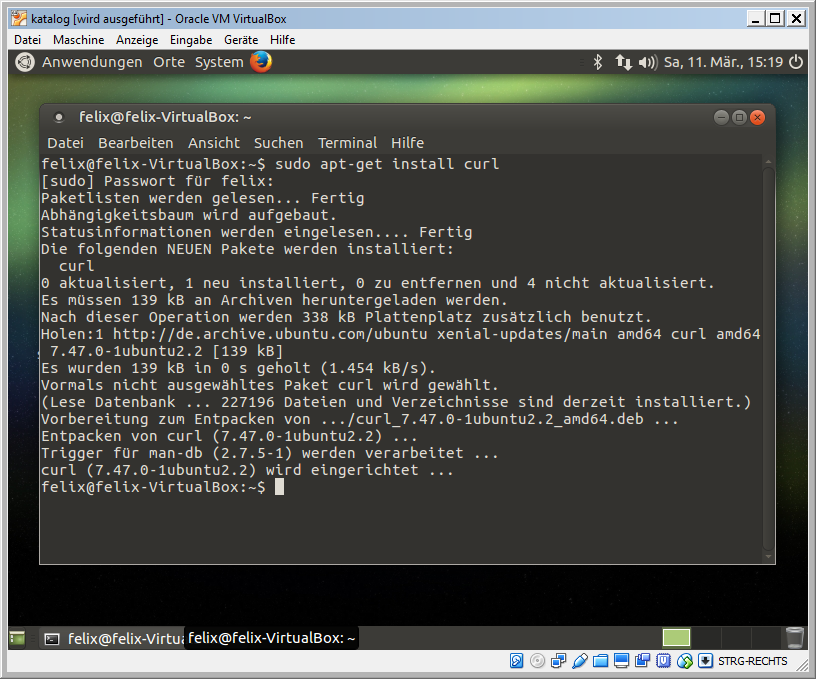This screenshot has height=679, width=816.
Task: Click the VirtualBox shared folders status icon
Action: tap(599, 661)
